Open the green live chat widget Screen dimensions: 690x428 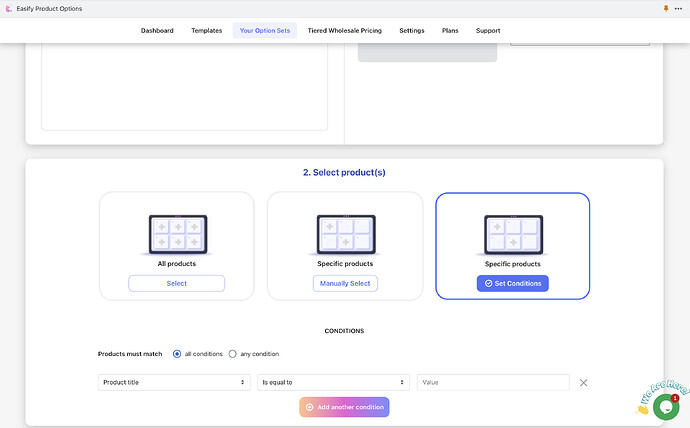(x=665, y=405)
